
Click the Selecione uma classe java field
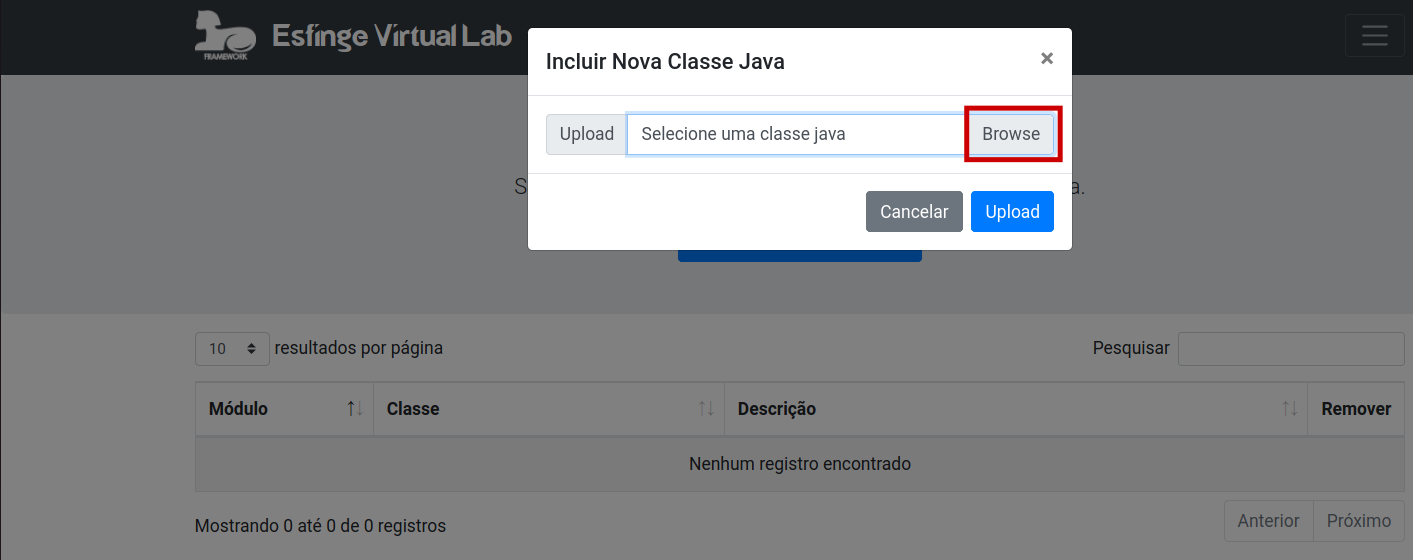[x=797, y=134]
